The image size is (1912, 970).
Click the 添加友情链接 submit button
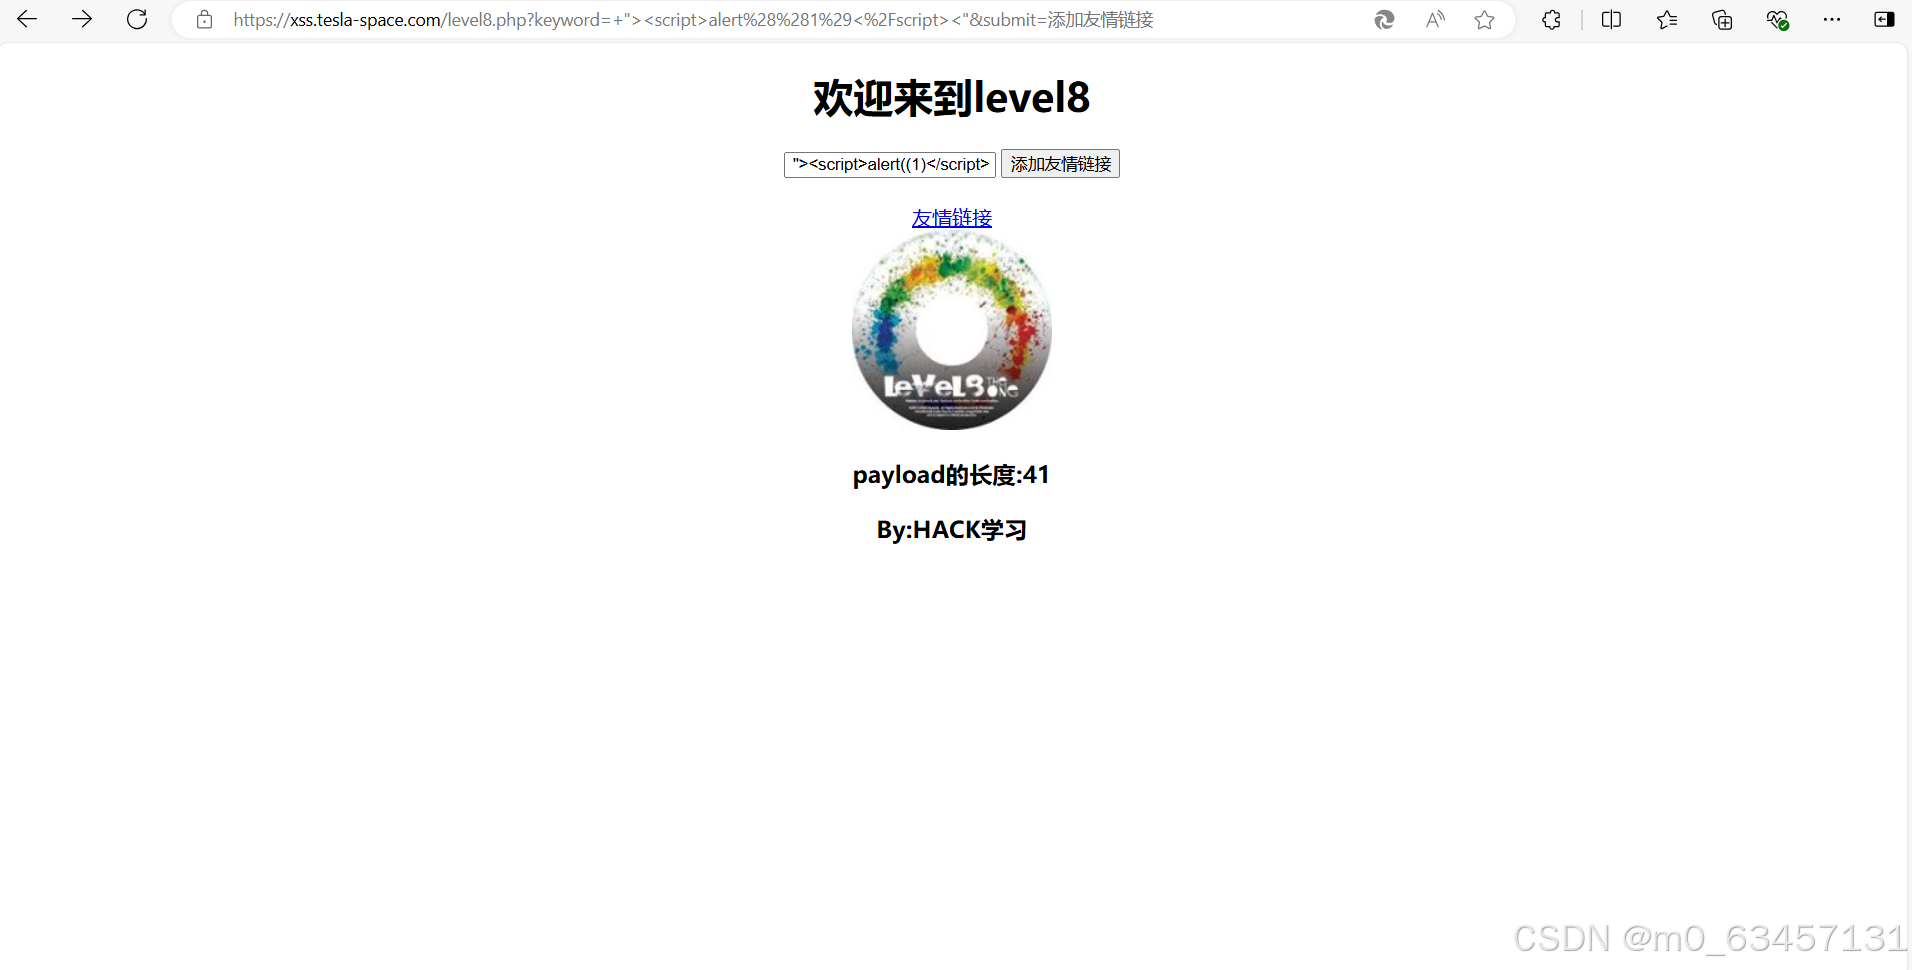tap(1060, 164)
